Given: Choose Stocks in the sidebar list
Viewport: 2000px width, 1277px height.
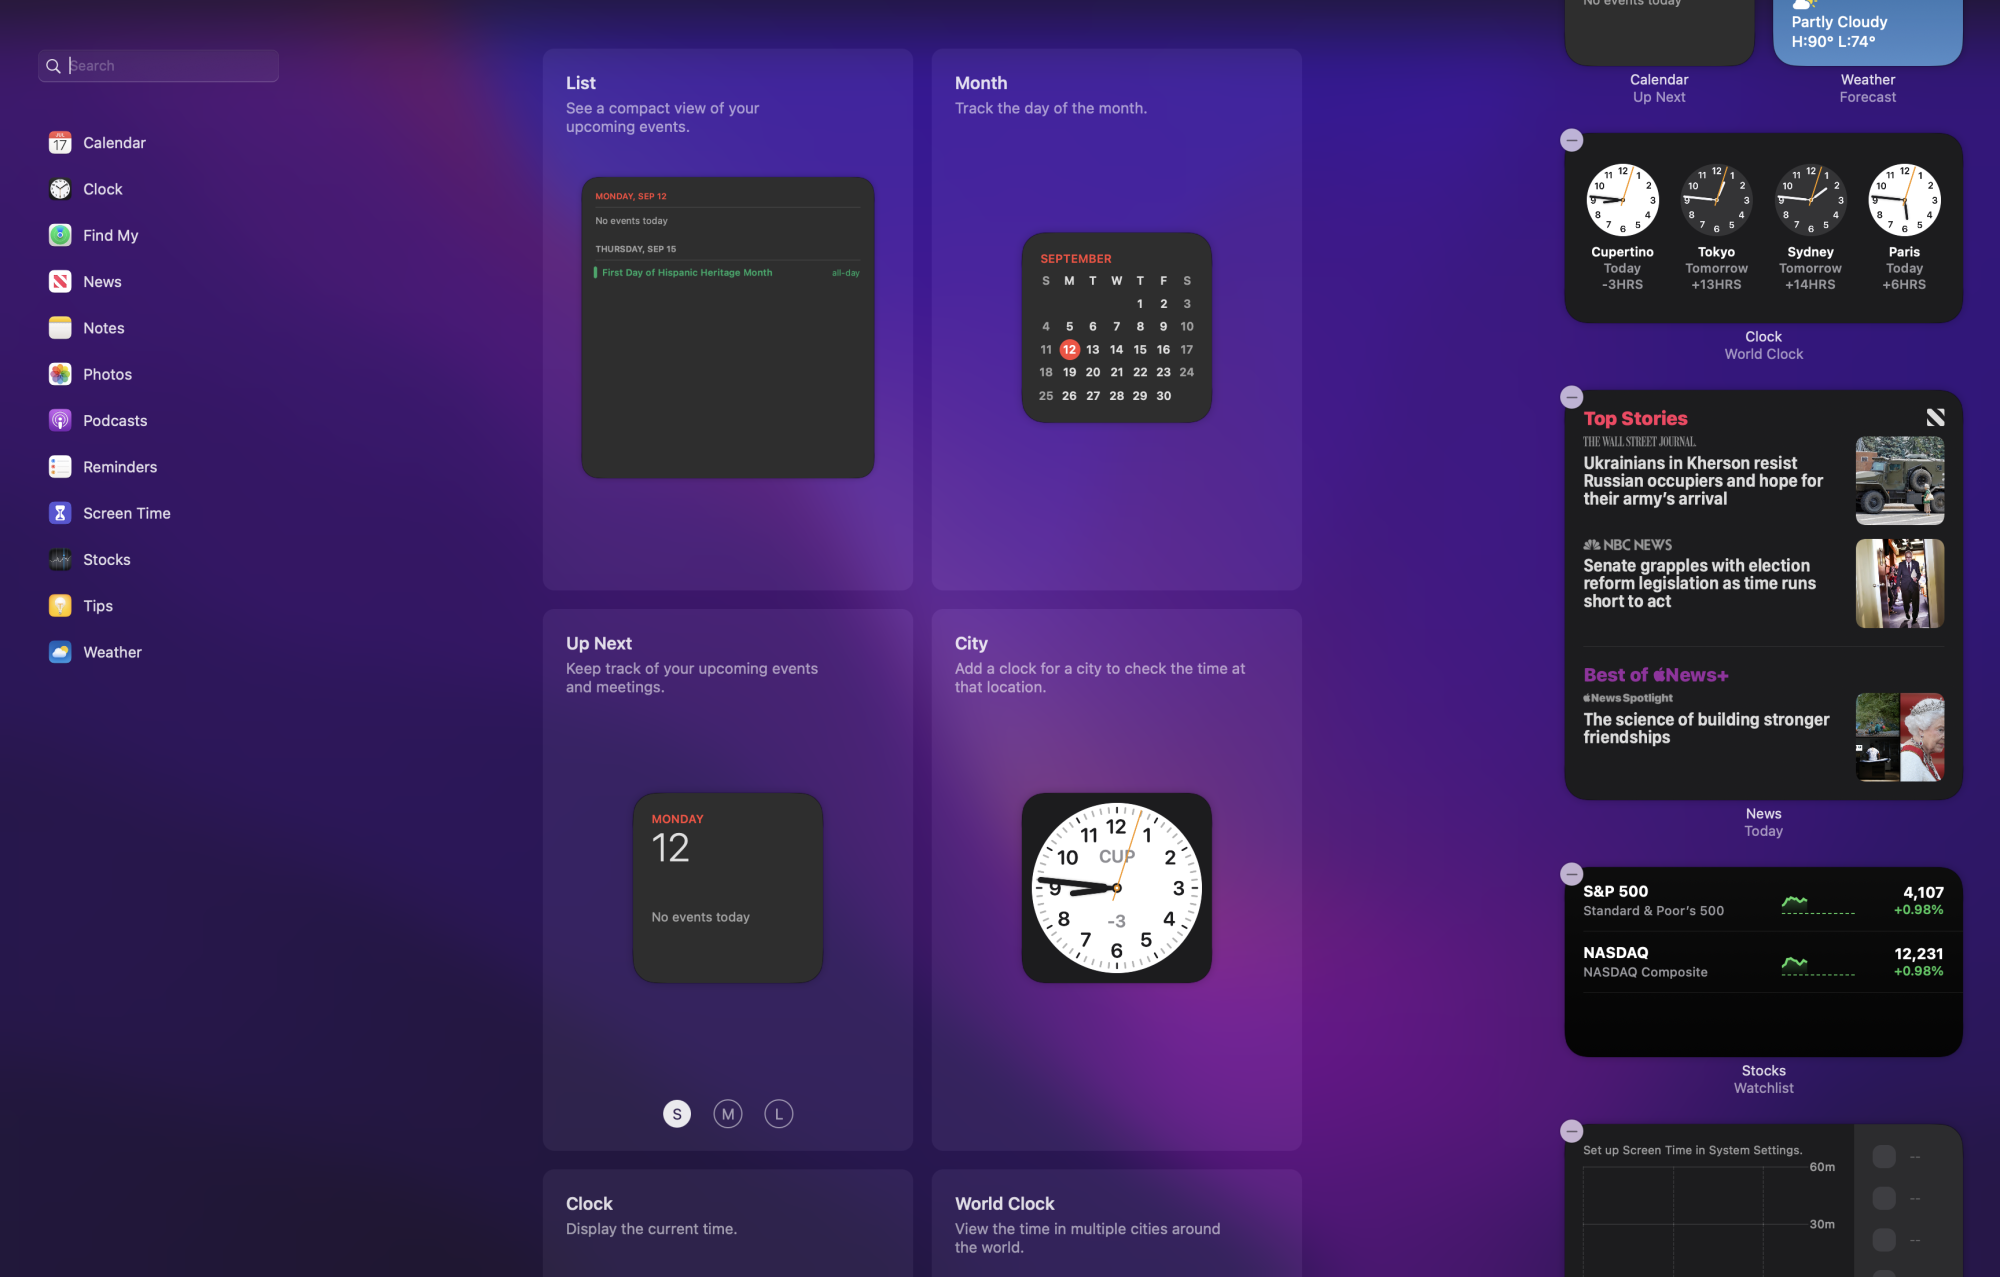Looking at the screenshot, I should pos(106,560).
